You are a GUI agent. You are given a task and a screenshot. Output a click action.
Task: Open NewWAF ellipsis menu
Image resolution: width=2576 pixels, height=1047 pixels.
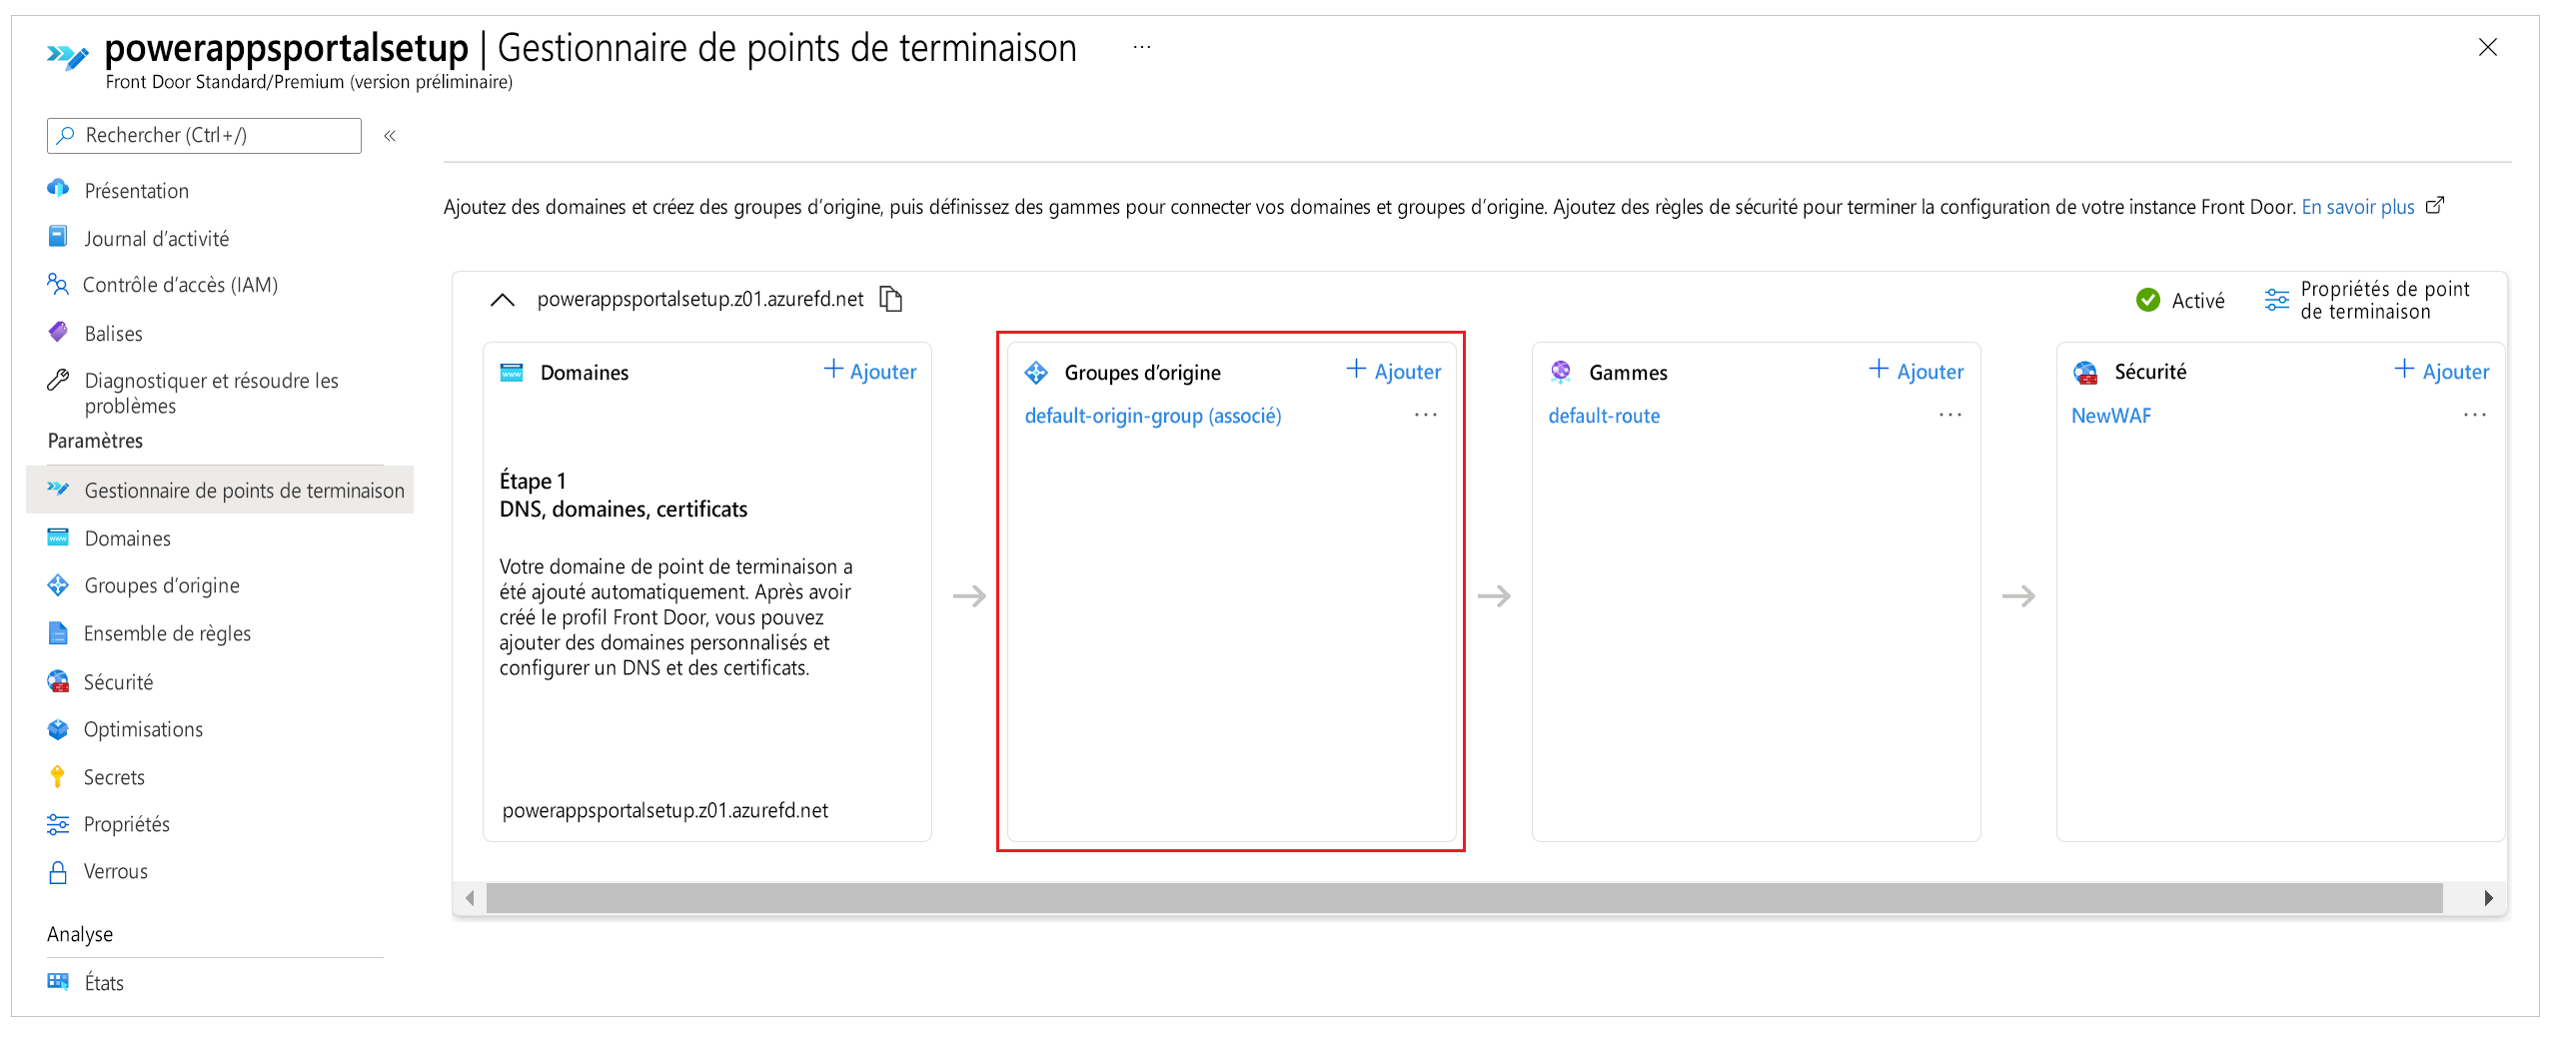click(x=2475, y=414)
